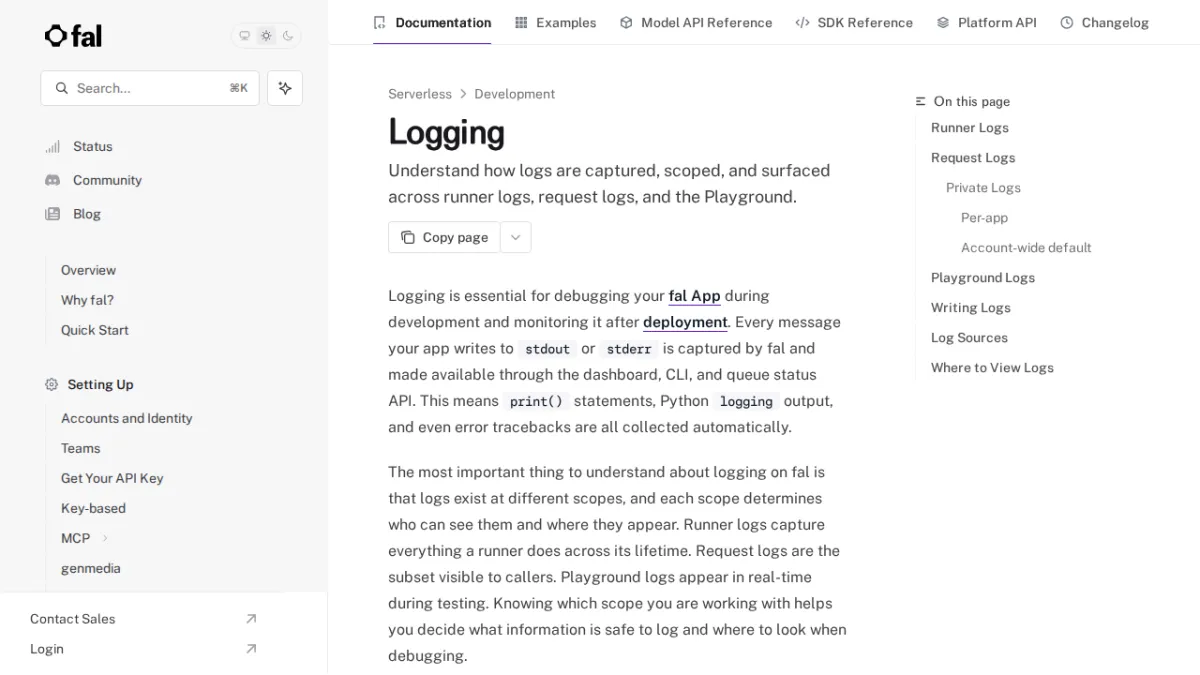Open the Teams page
Viewport: 1200px width, 675px height.
81,448
